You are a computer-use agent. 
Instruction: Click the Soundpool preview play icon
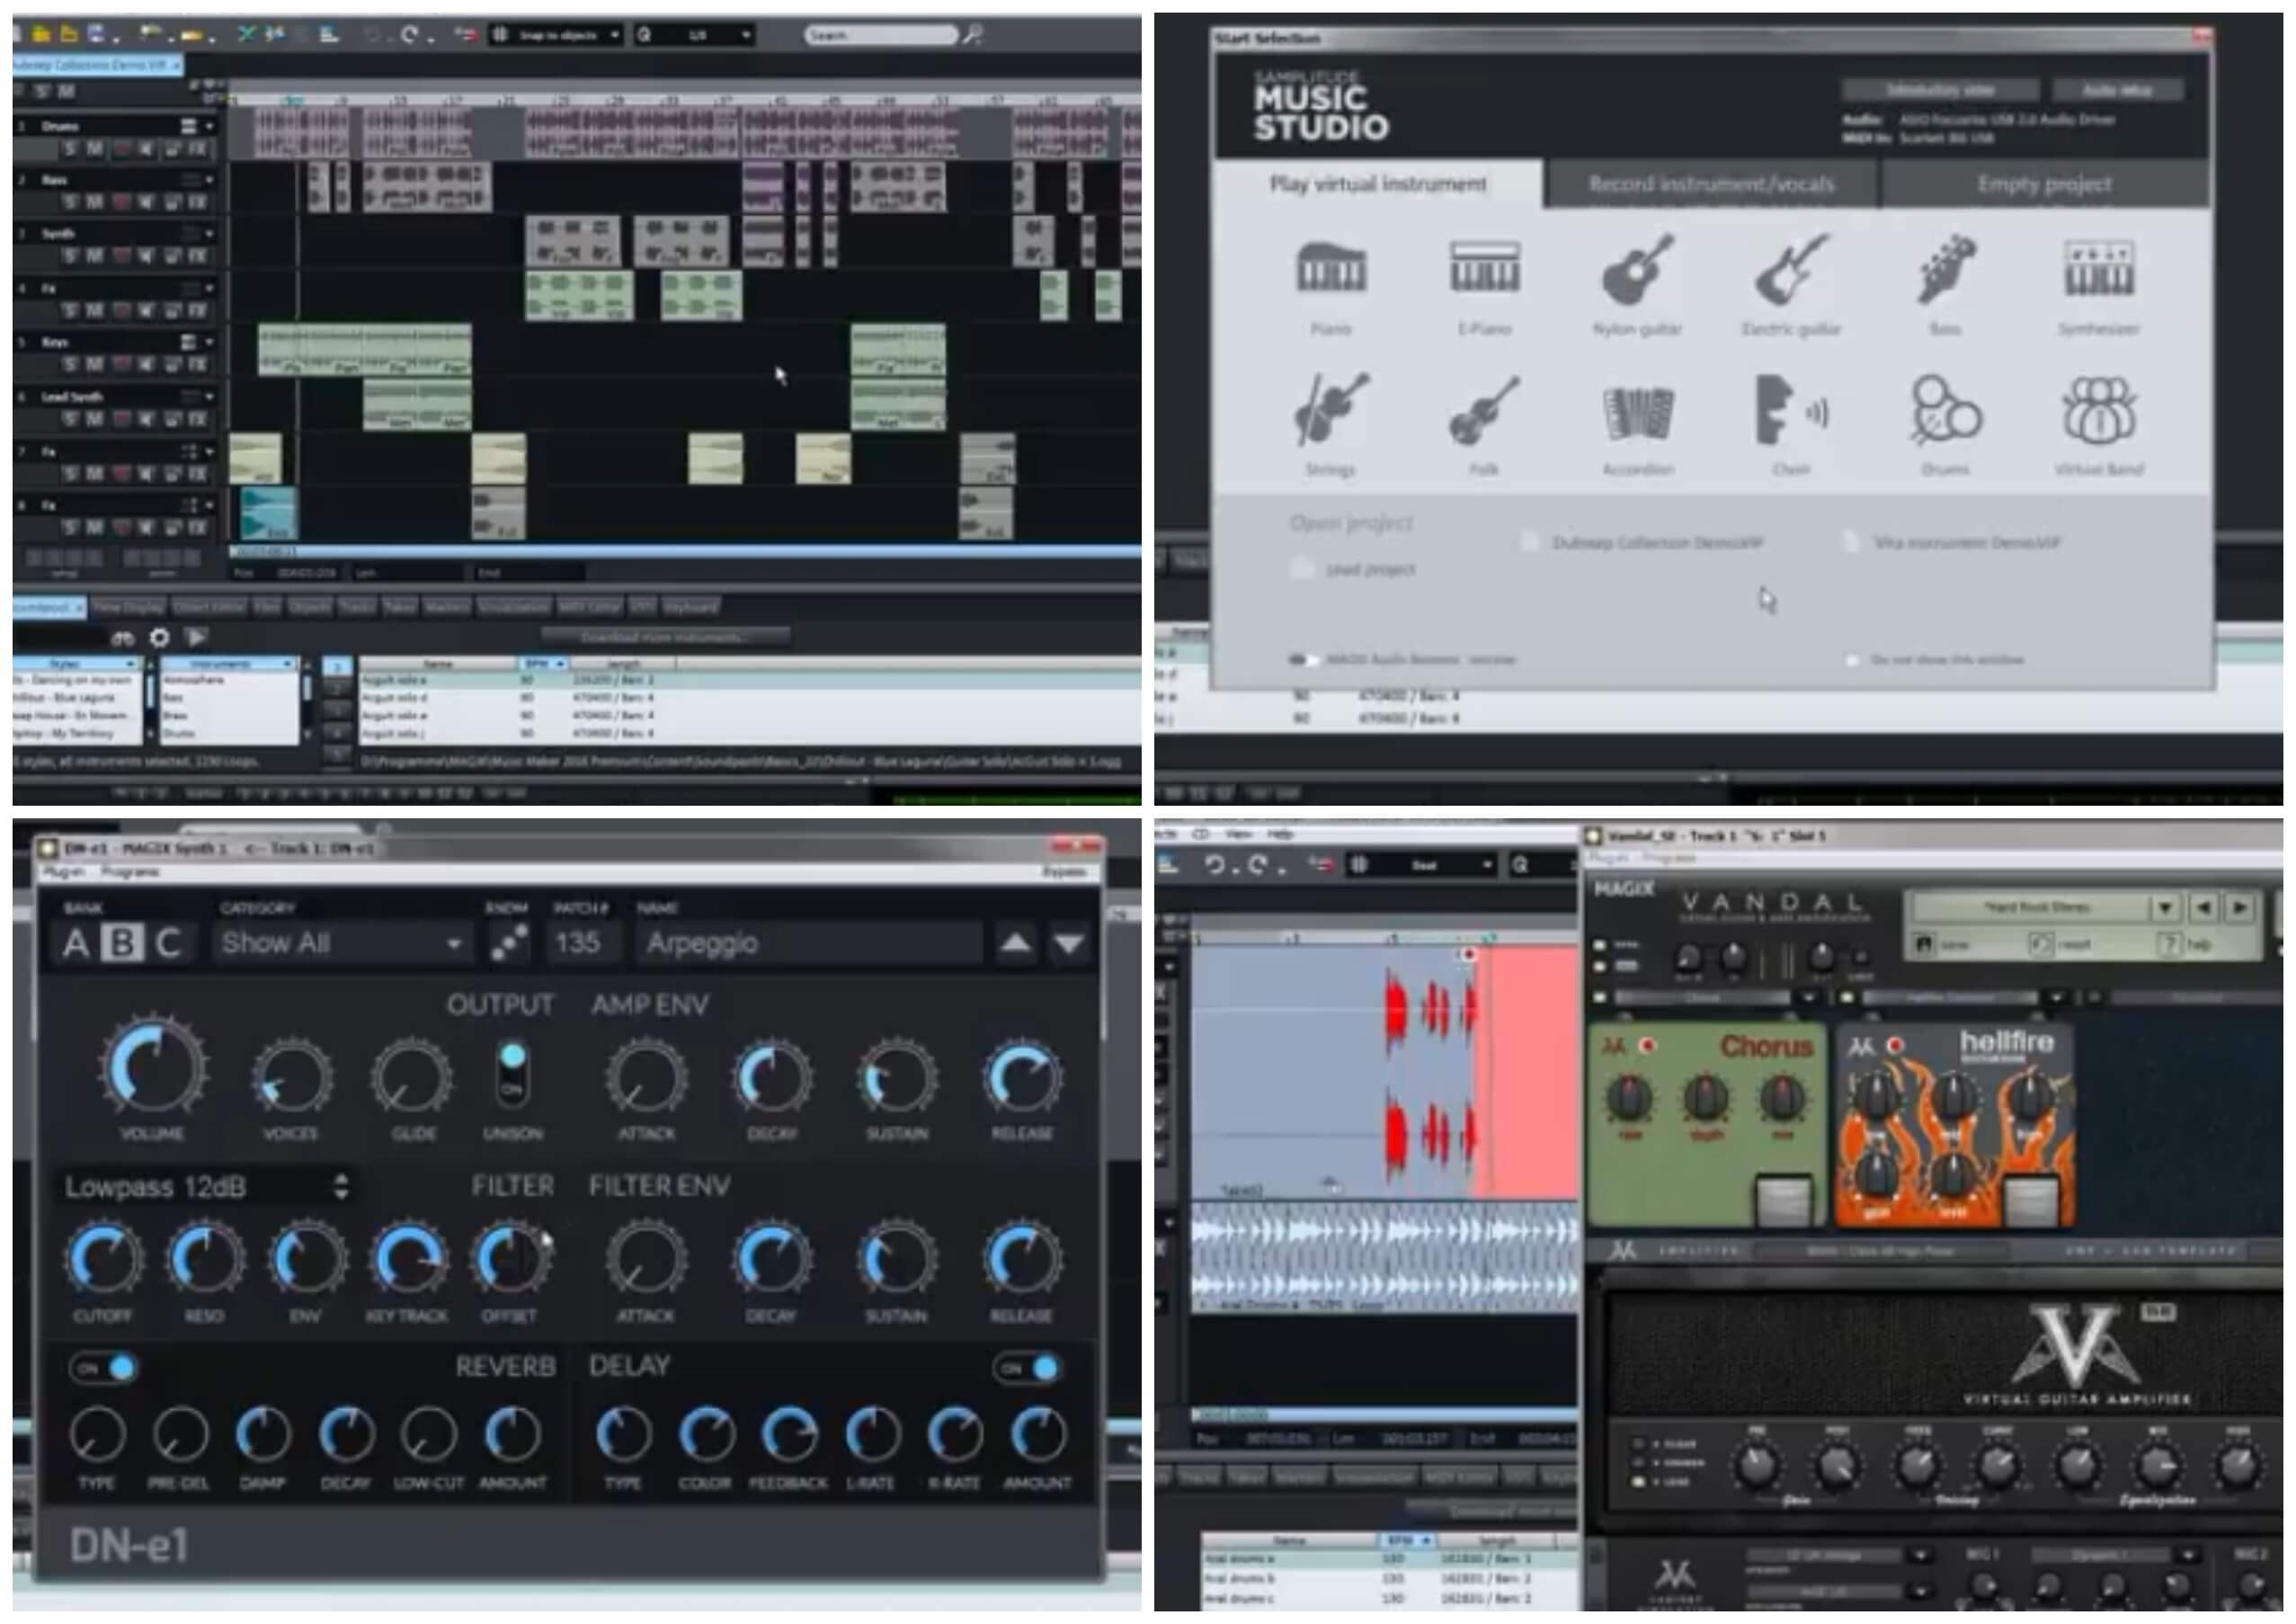(x=197, y=637)
